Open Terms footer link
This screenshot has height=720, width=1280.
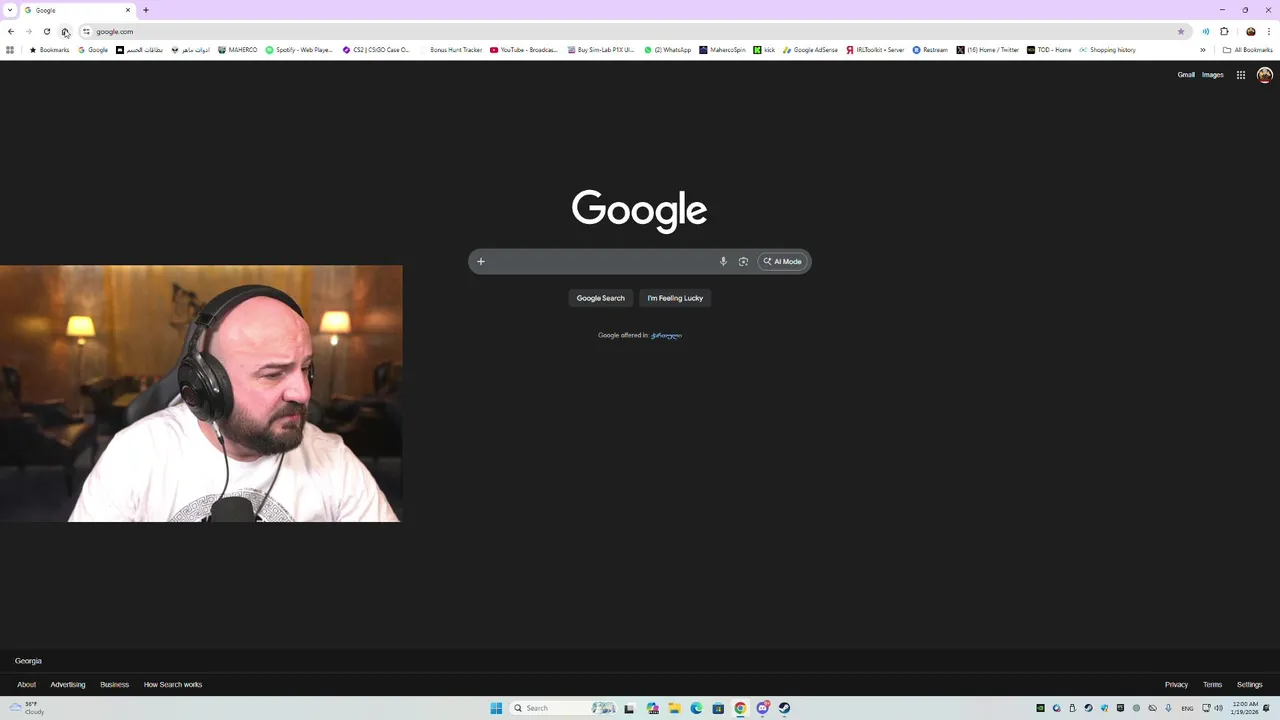(x=1212, y=685)
